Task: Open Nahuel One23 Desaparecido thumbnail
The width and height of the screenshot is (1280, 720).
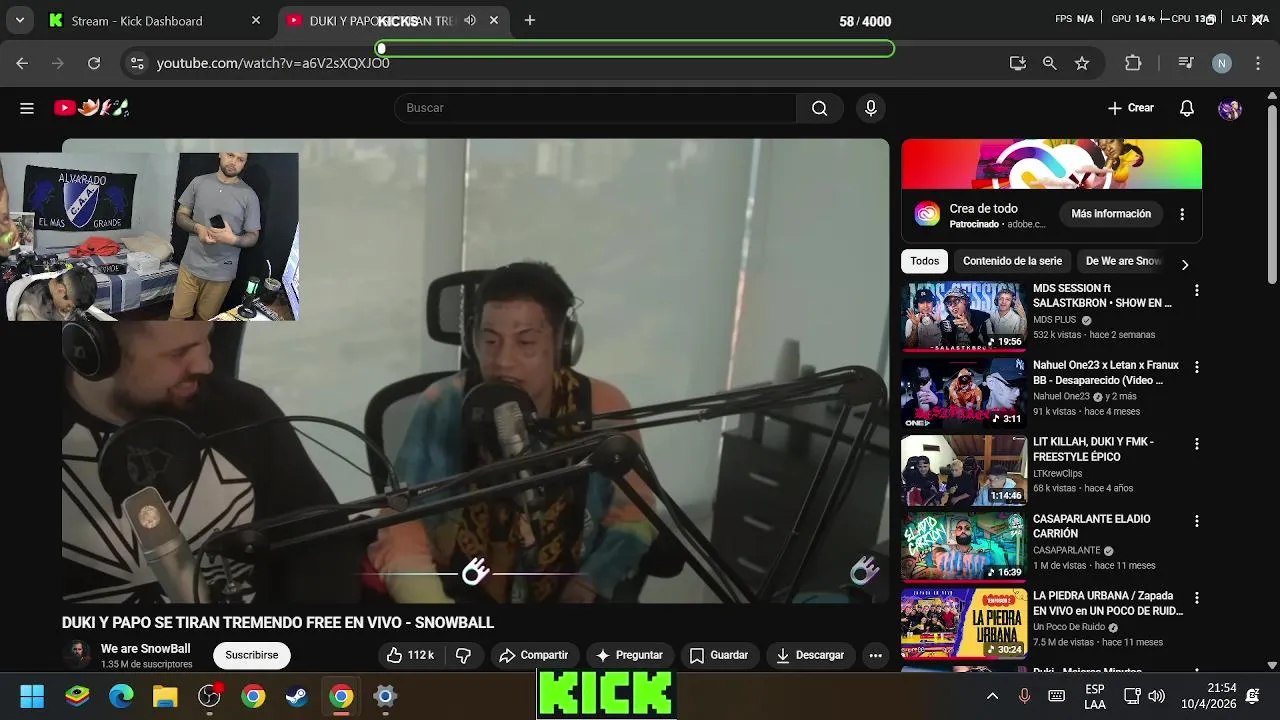Action: (x=964, y=393)
